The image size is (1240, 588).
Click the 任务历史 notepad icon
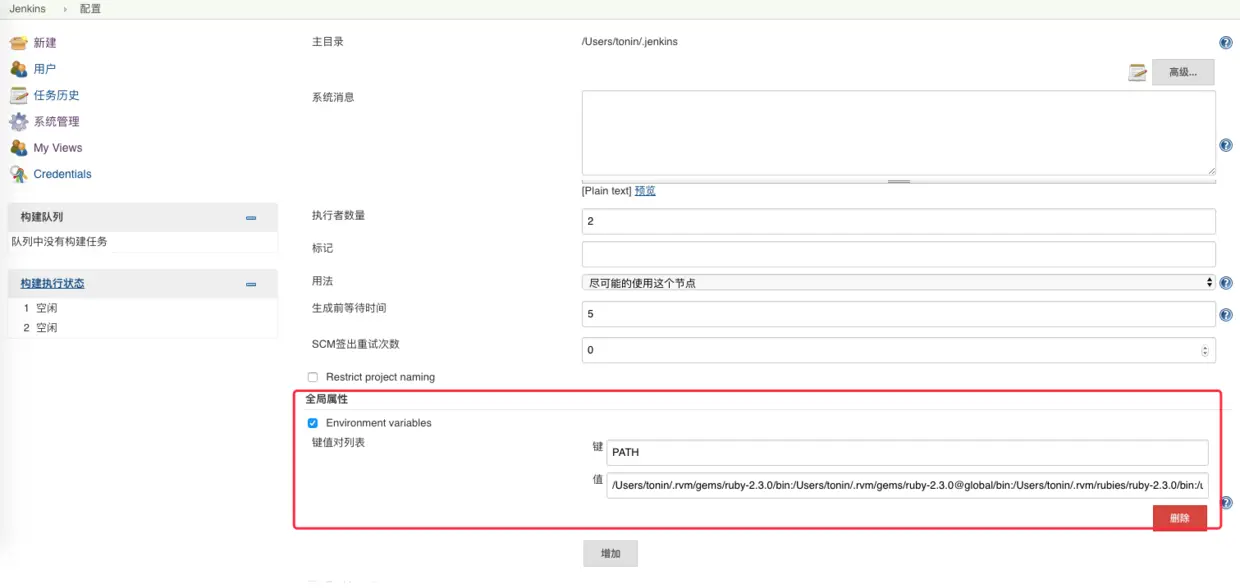[18, 95]
